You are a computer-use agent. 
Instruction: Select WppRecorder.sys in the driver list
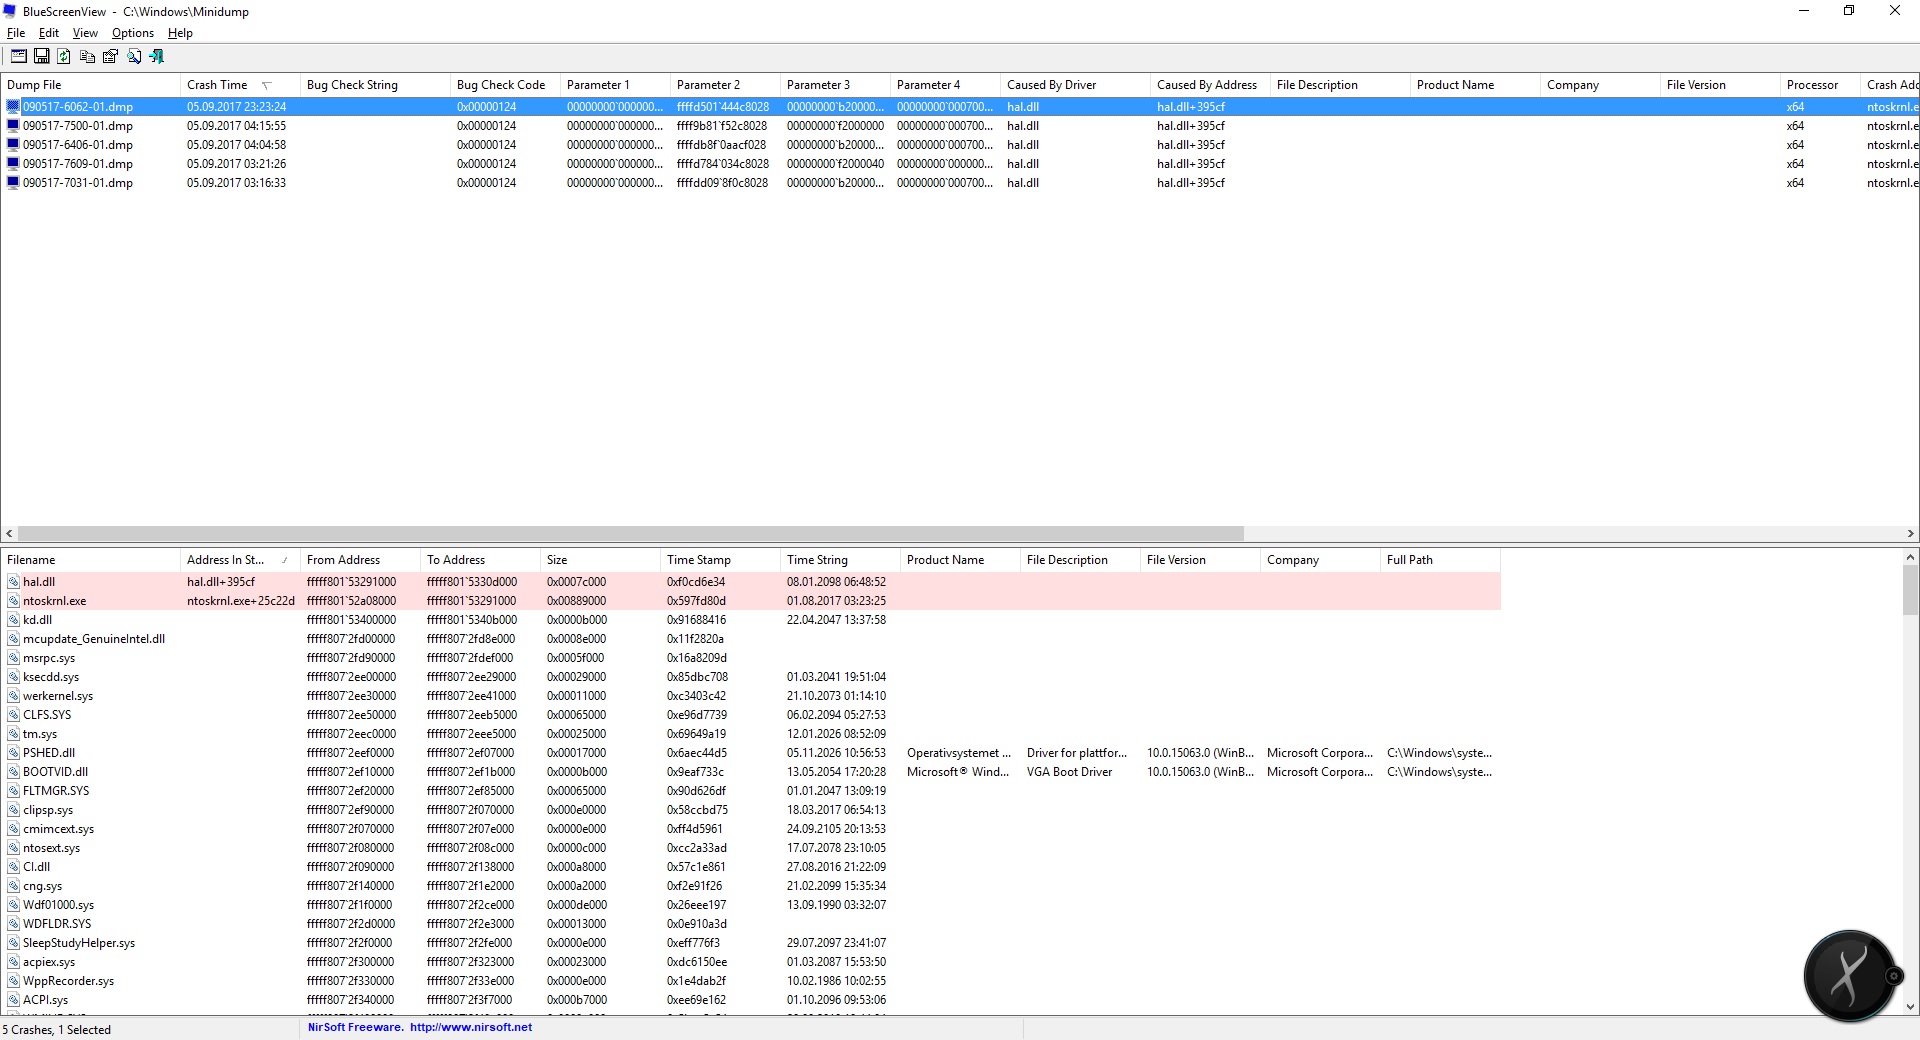click(x=750, y=981)
